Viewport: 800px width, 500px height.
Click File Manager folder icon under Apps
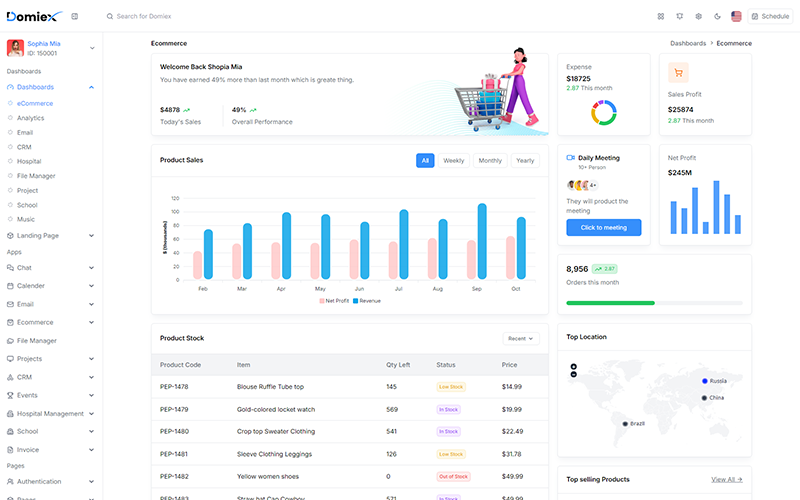(10, 341)
